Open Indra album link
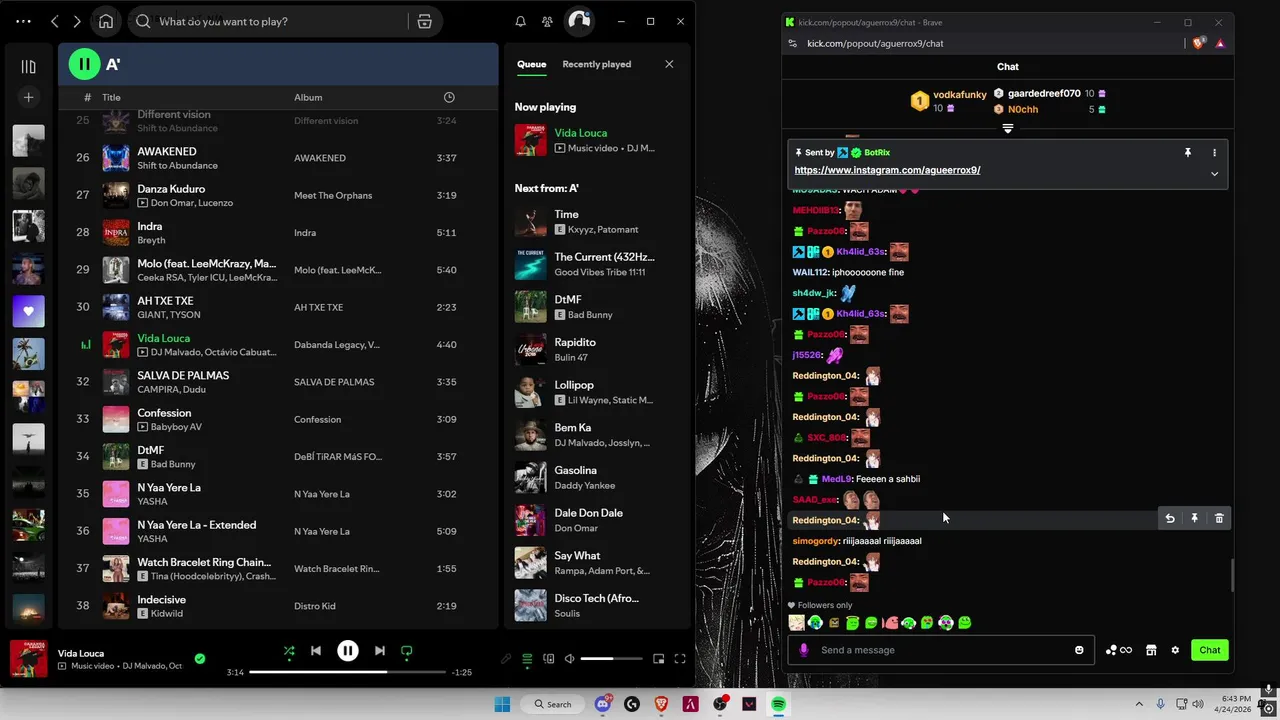This screenshot has height=720, width=1280. [305, 233]
